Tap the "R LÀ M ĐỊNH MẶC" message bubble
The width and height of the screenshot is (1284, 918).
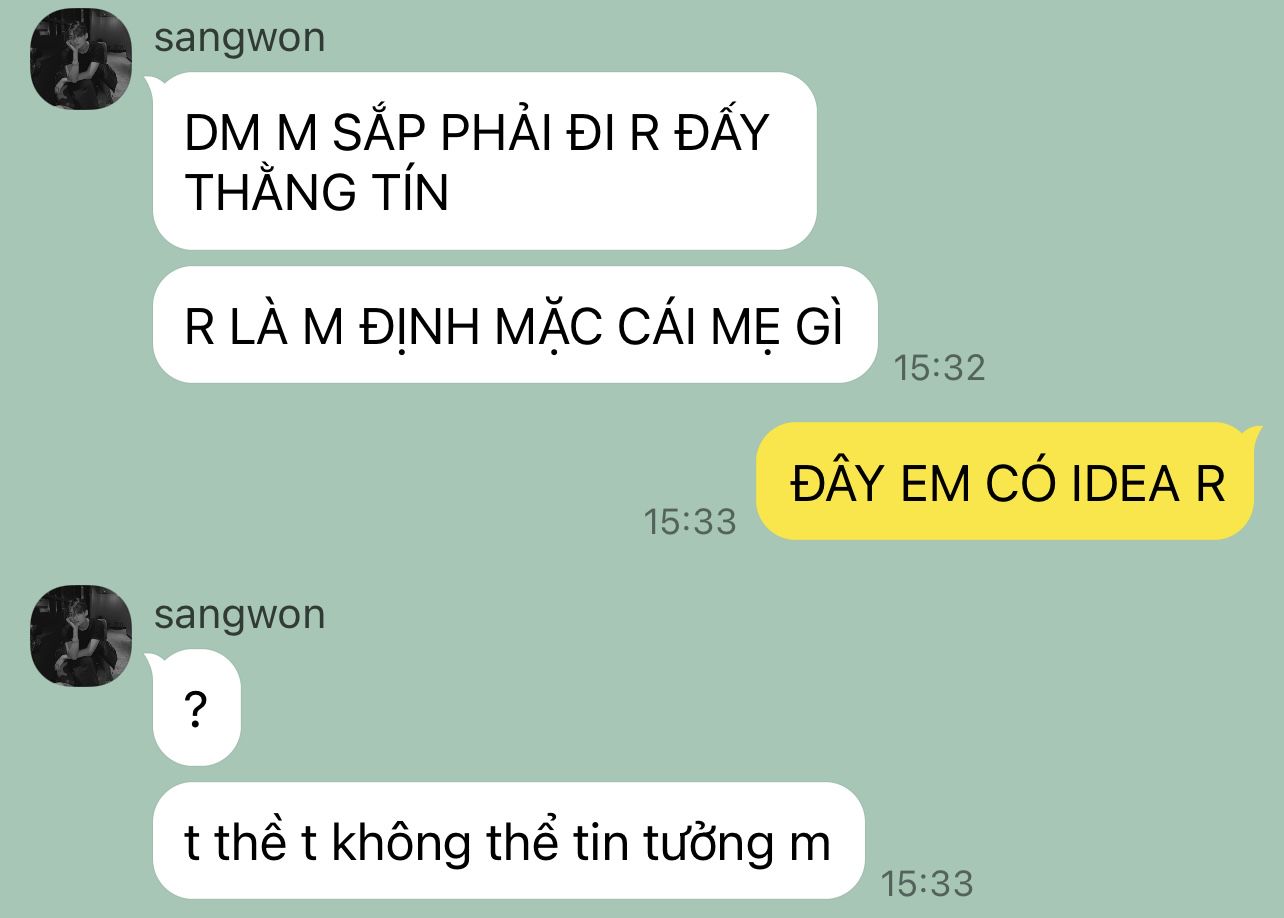[514, 325]
